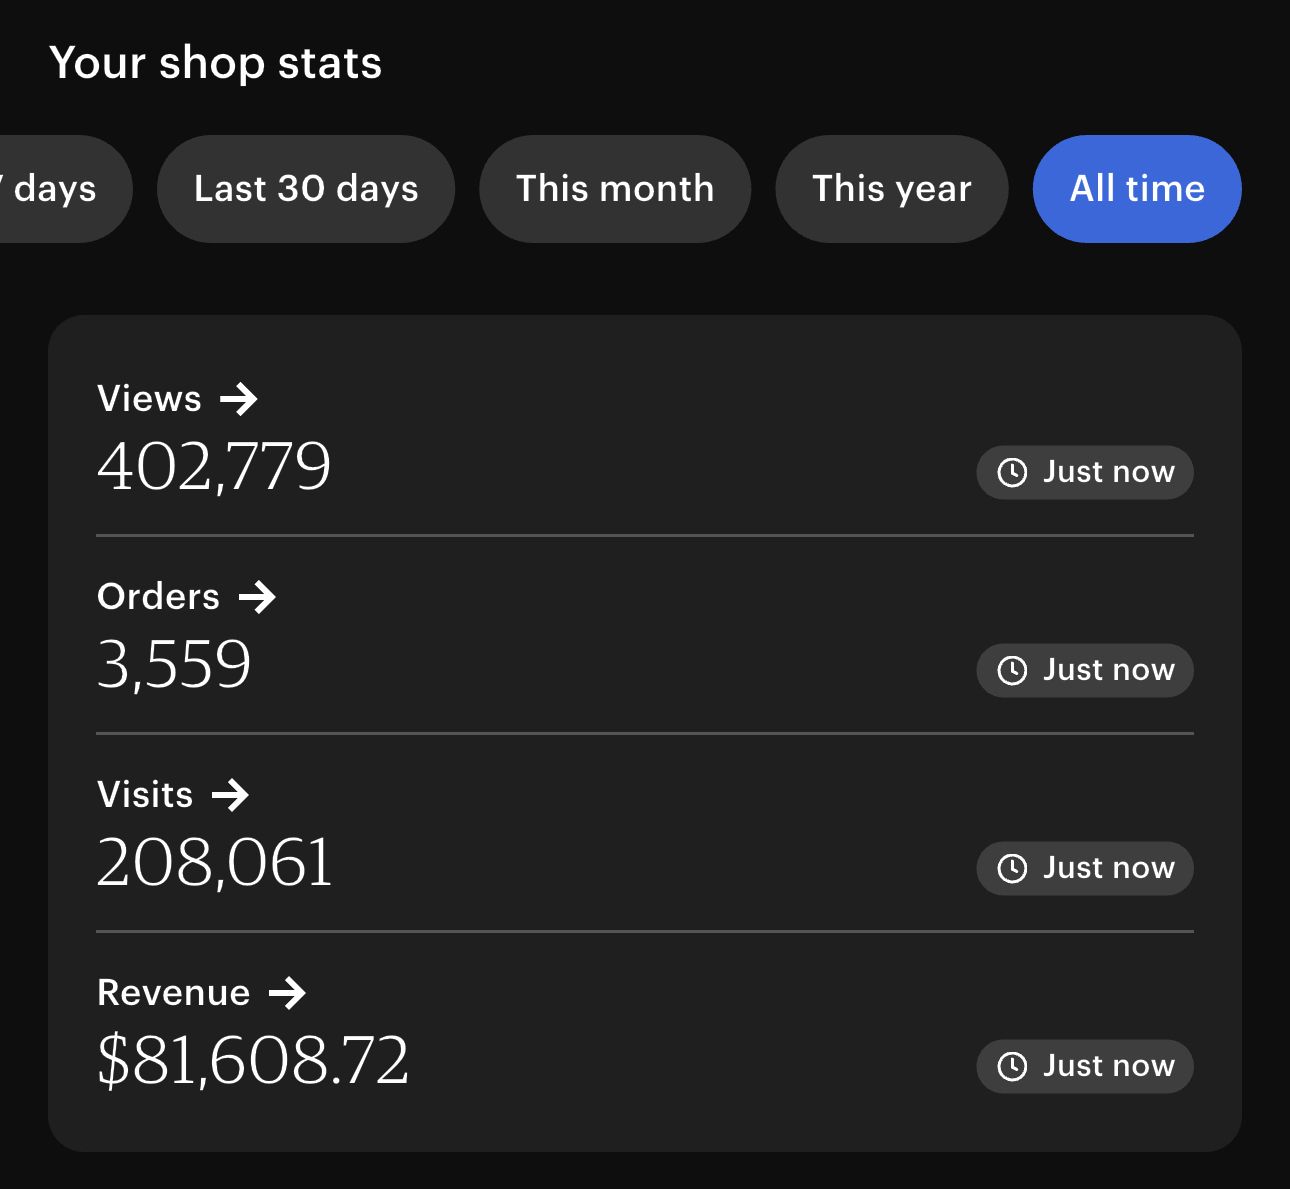This screenshot has width=1290, height=1189.
Task: Click the arrow icon beside Orders
Action: click(x=257, y=597)
